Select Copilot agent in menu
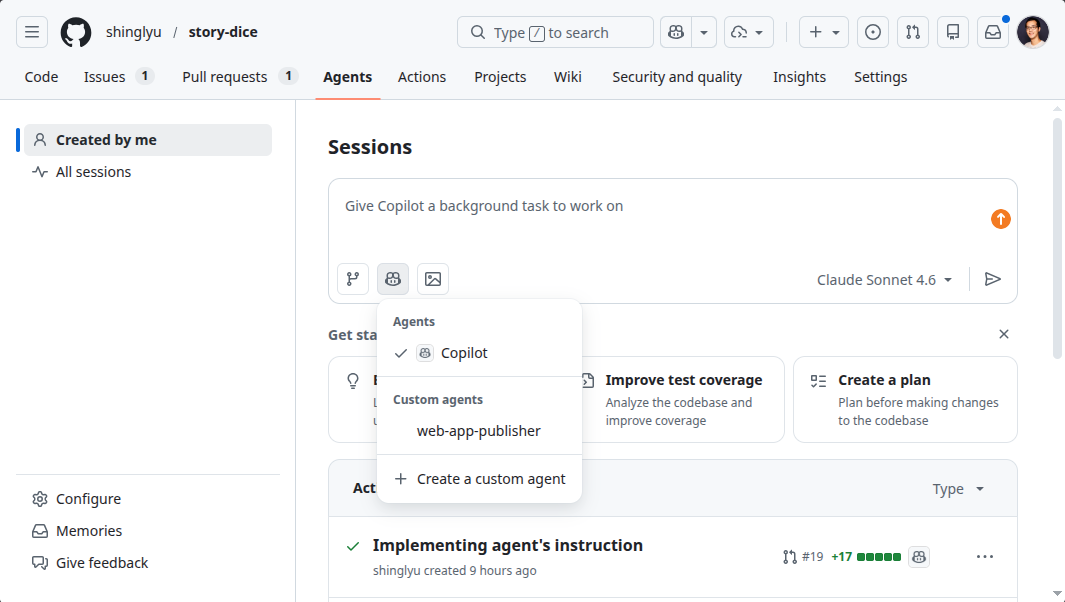 (480, 353)
